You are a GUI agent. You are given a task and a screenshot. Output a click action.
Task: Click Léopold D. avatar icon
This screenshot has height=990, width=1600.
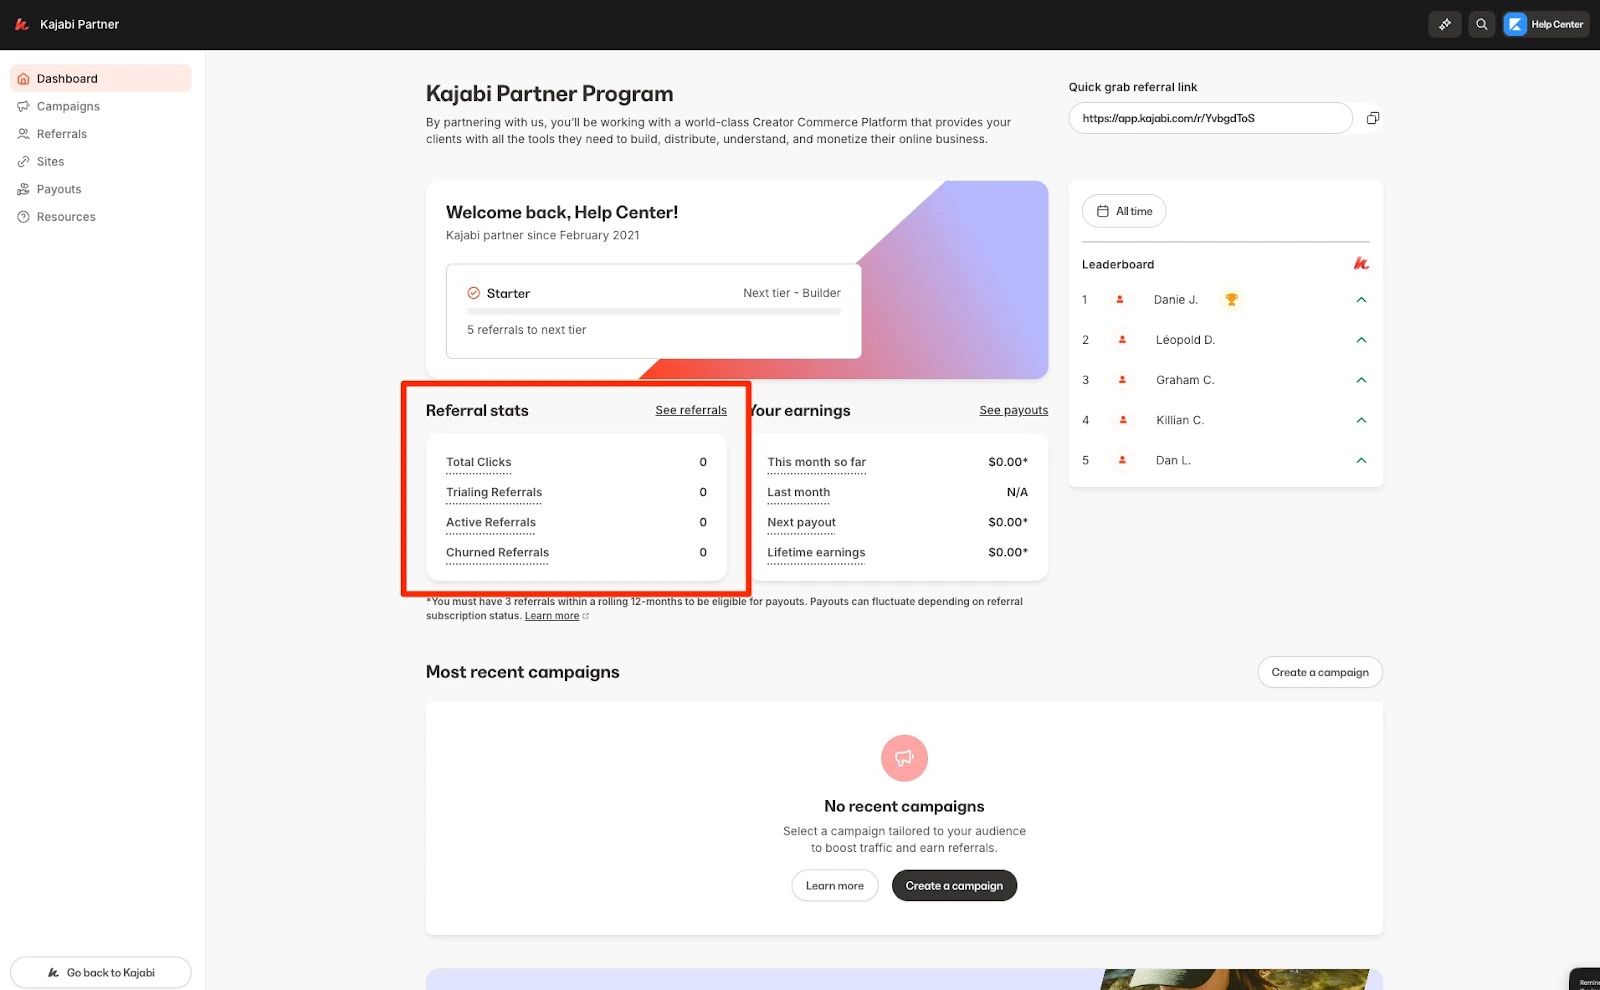pos(1122,340)
